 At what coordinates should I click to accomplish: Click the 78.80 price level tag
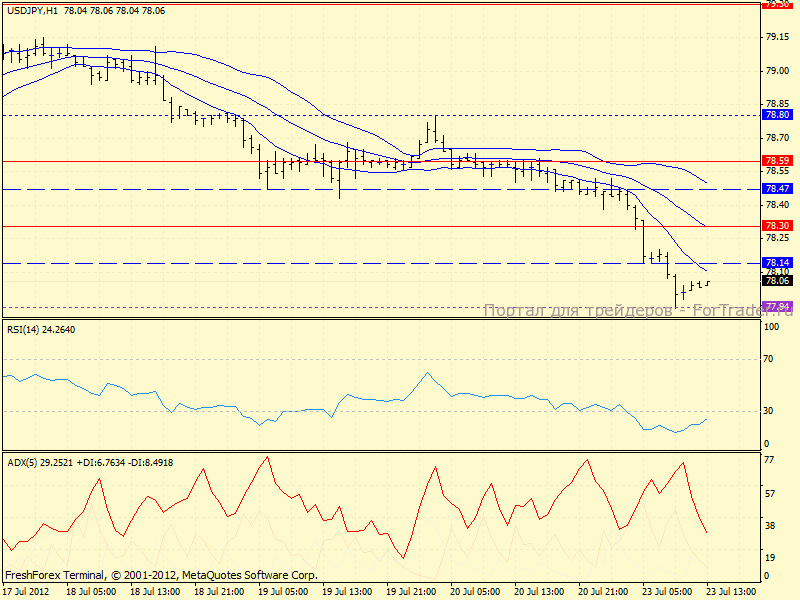[x=777, y=115]
